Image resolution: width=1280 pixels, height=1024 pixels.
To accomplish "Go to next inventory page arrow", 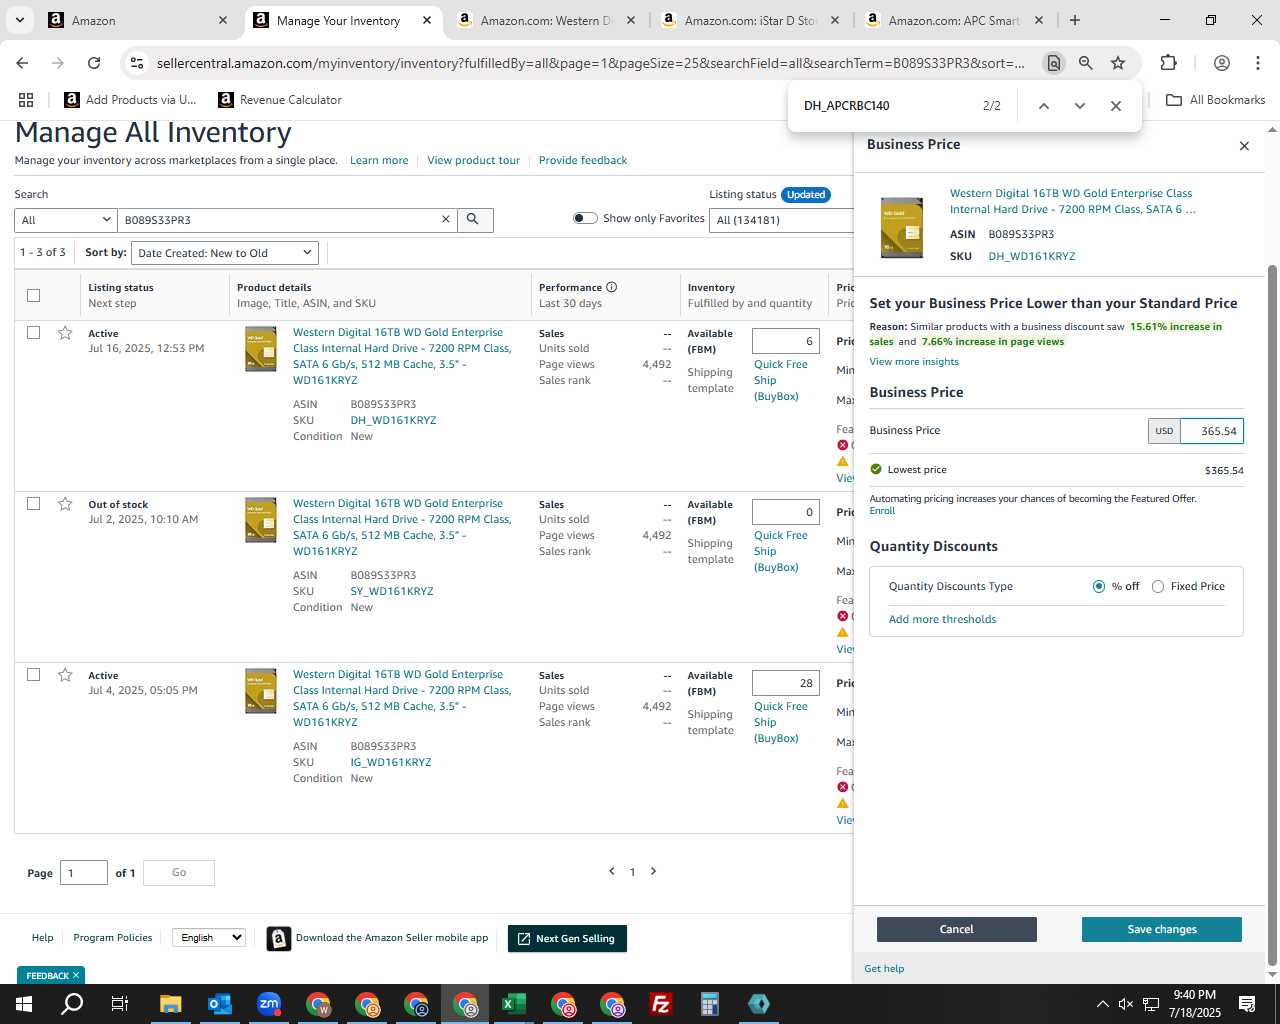I will 654,871.
